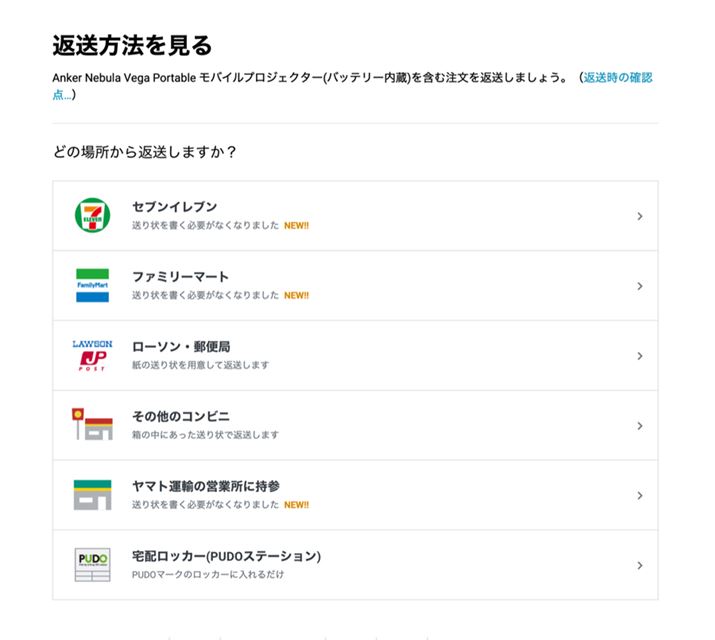Open the その他のコンビニ row chevron
Screen dimensions: 715x640
[x=640, y=426]
